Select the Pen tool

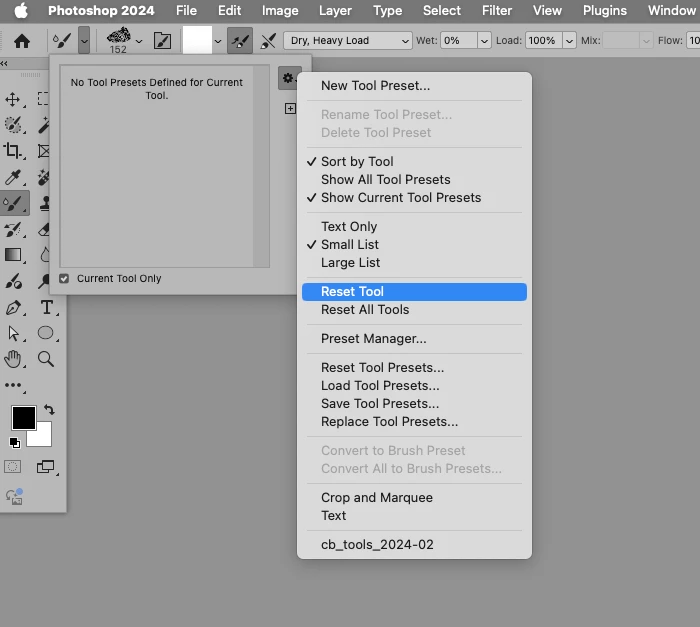pyautogui.click(x=12, y=308)
